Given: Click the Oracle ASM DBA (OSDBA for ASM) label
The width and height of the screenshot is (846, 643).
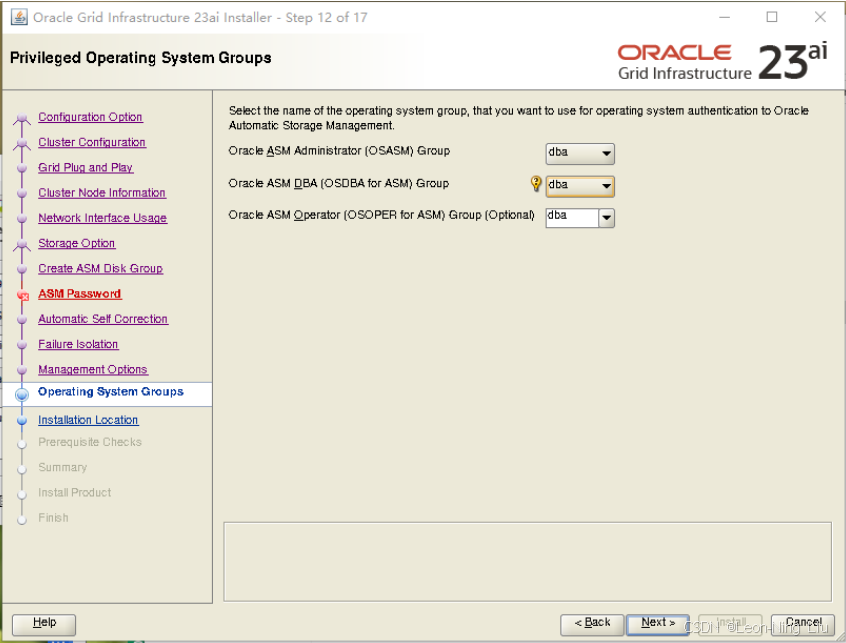Looking at the screenshot, I should (338, 183).
